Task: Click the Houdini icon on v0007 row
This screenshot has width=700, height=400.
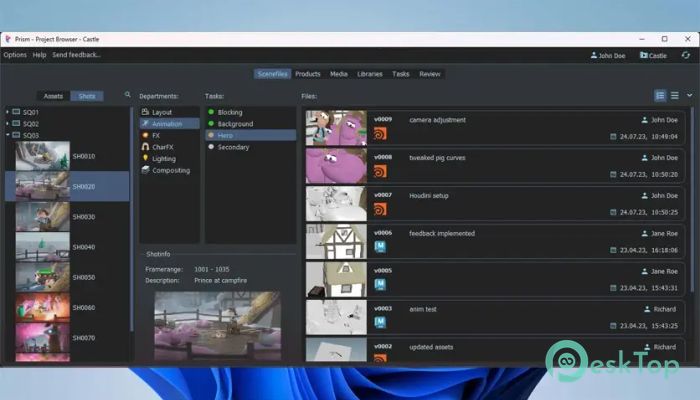Action: pyautogui.click(x=380, y=209)
